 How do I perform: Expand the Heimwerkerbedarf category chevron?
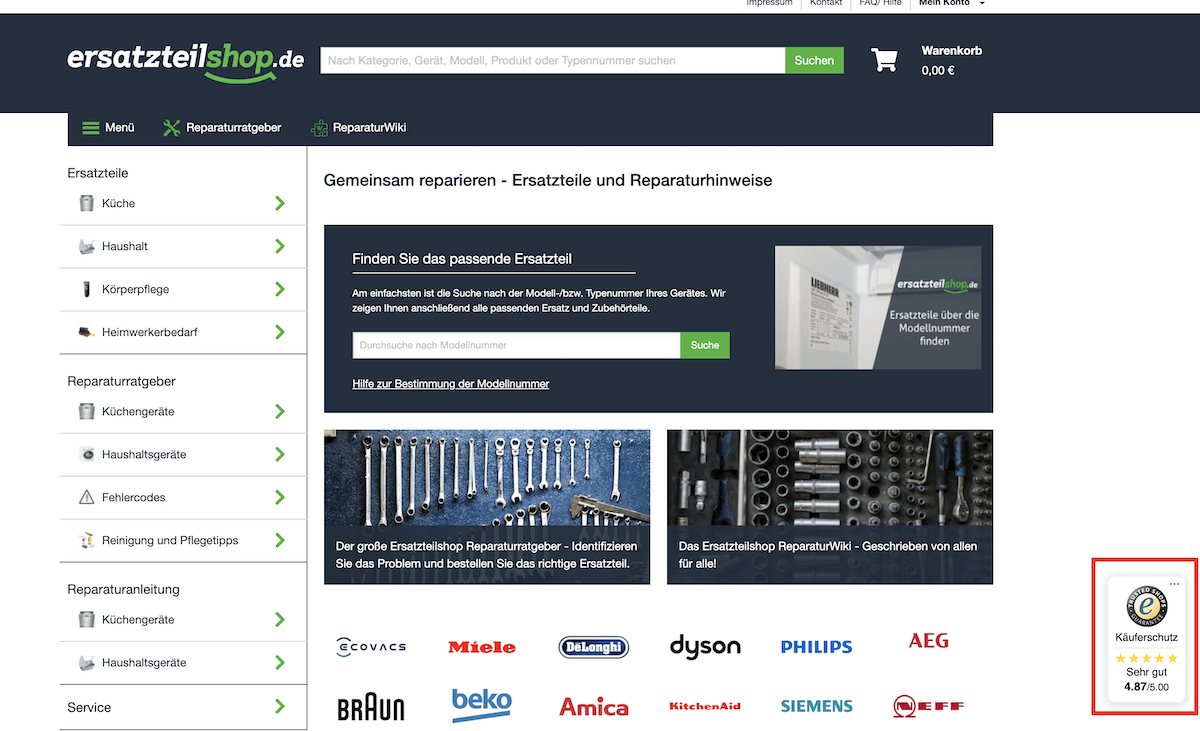pos(280,332)
